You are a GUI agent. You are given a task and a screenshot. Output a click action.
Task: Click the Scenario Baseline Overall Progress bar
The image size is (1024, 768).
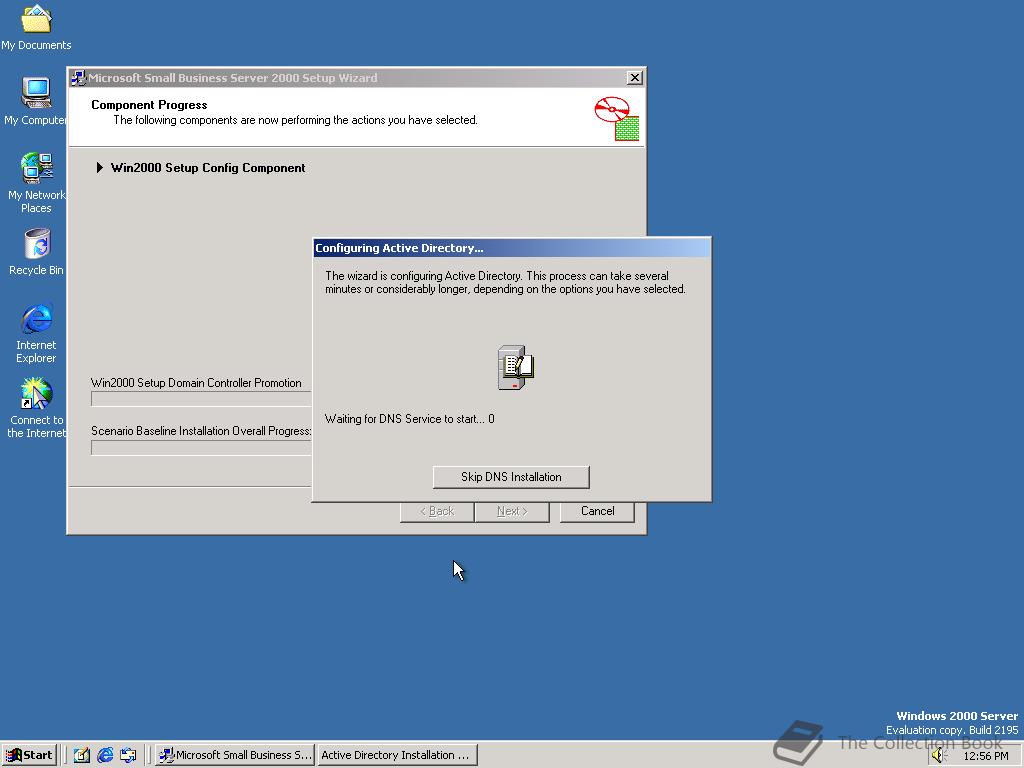click(x=201, y=447)
